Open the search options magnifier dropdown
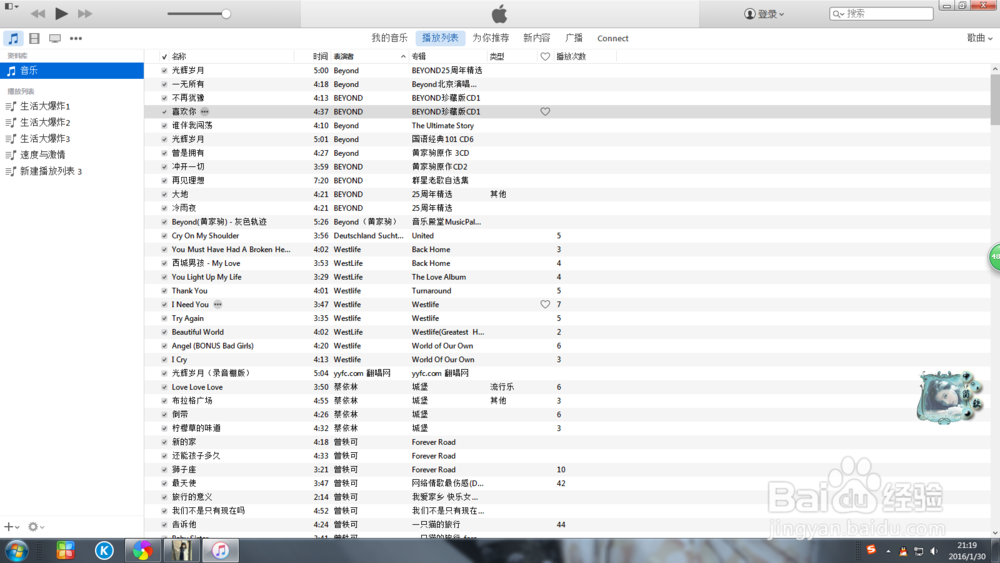Viewport: 1000px width, 563px height. point(838,13)
